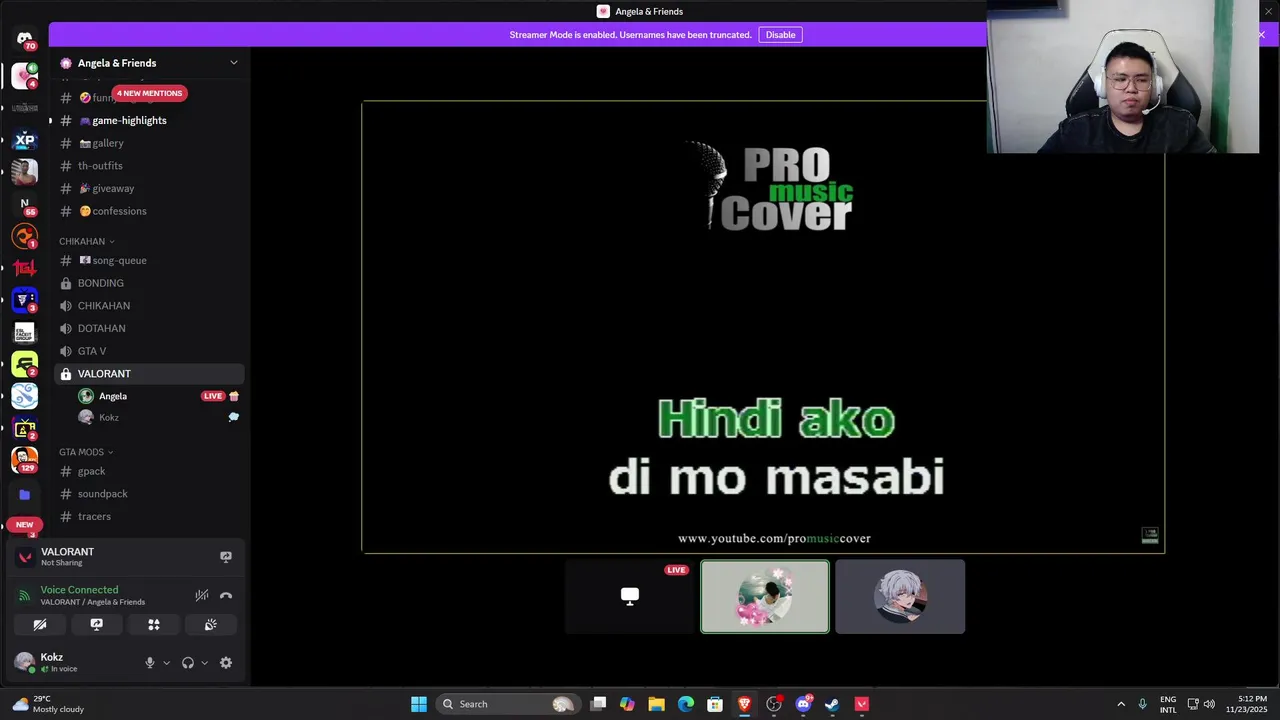Viewport: 1280px width, 720px height.
Task: Select the VALORANT voice channel
Action: coord(150,374)
